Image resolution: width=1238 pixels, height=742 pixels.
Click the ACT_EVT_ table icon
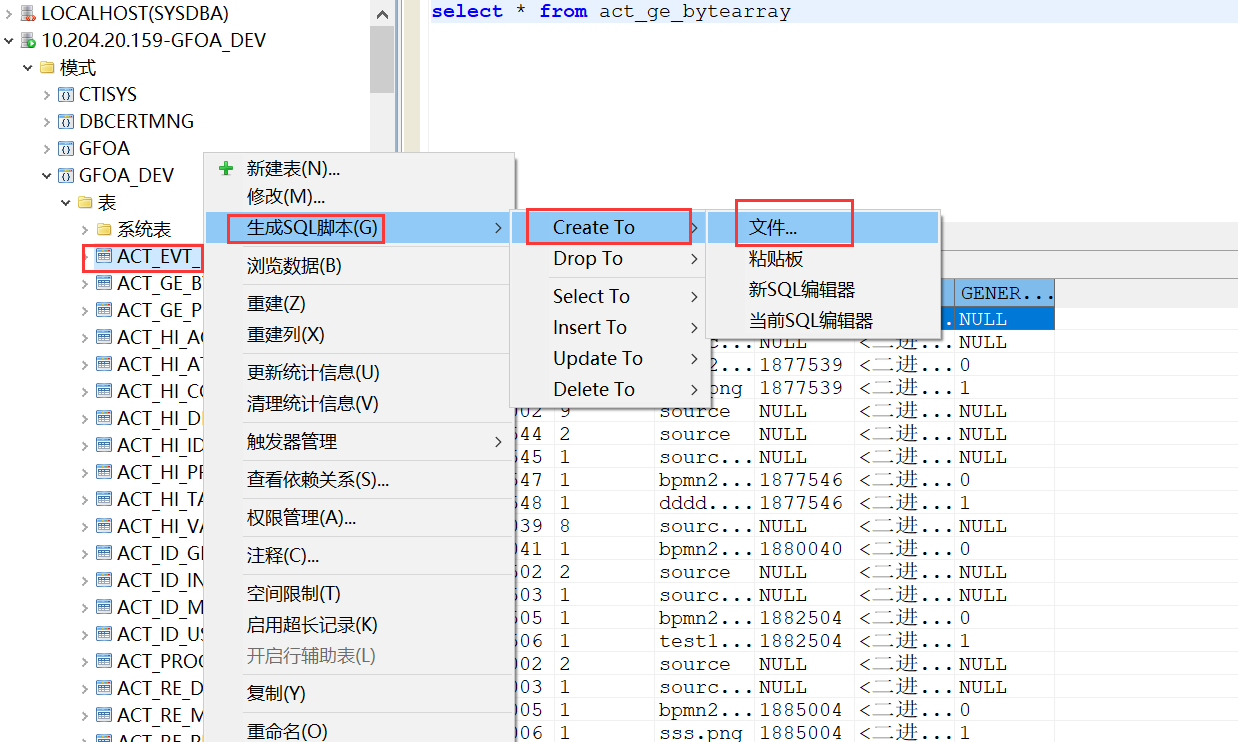[x=104, y=257]
